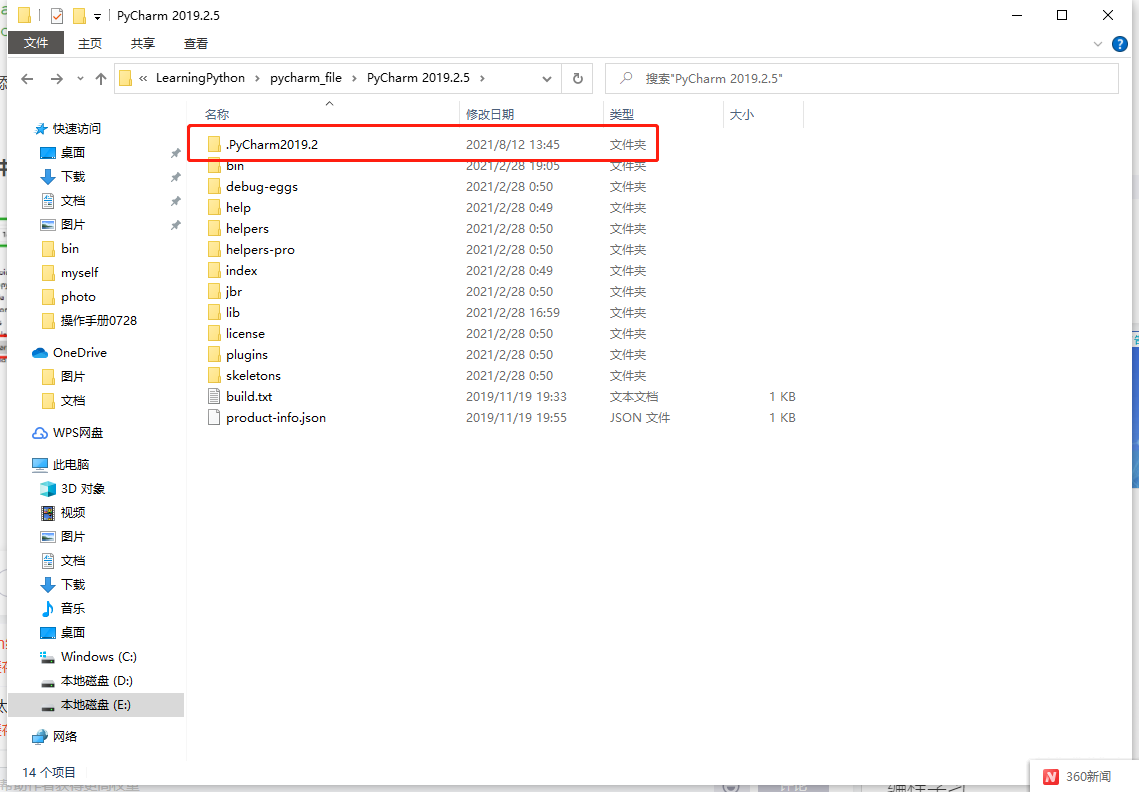Open 视频 under This PC
This screenshot has width=1139, height=792.
(73, 512)
